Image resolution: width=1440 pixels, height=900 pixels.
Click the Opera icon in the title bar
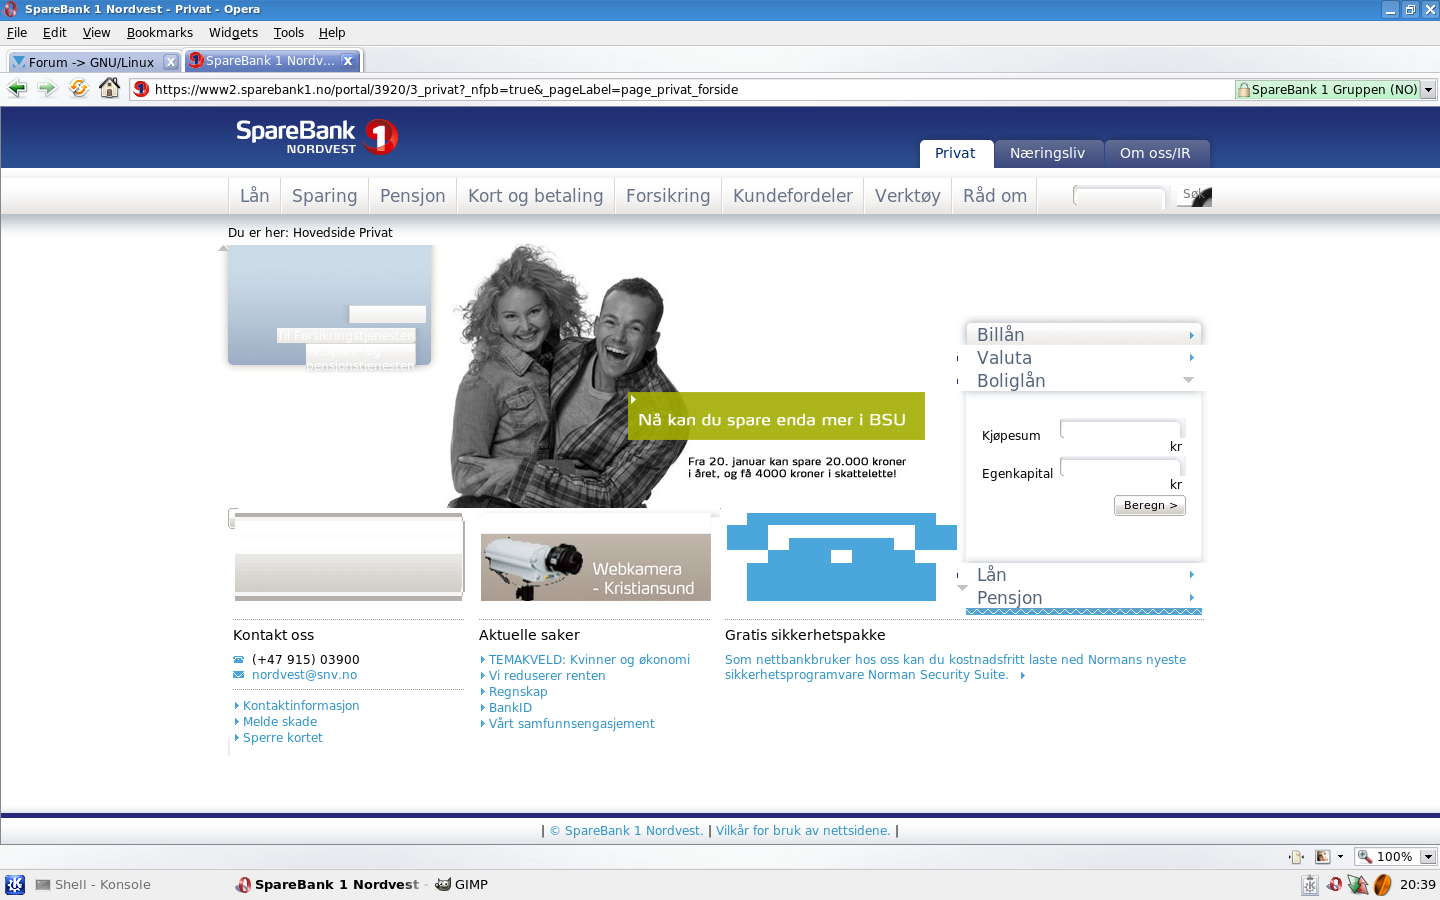11,9
